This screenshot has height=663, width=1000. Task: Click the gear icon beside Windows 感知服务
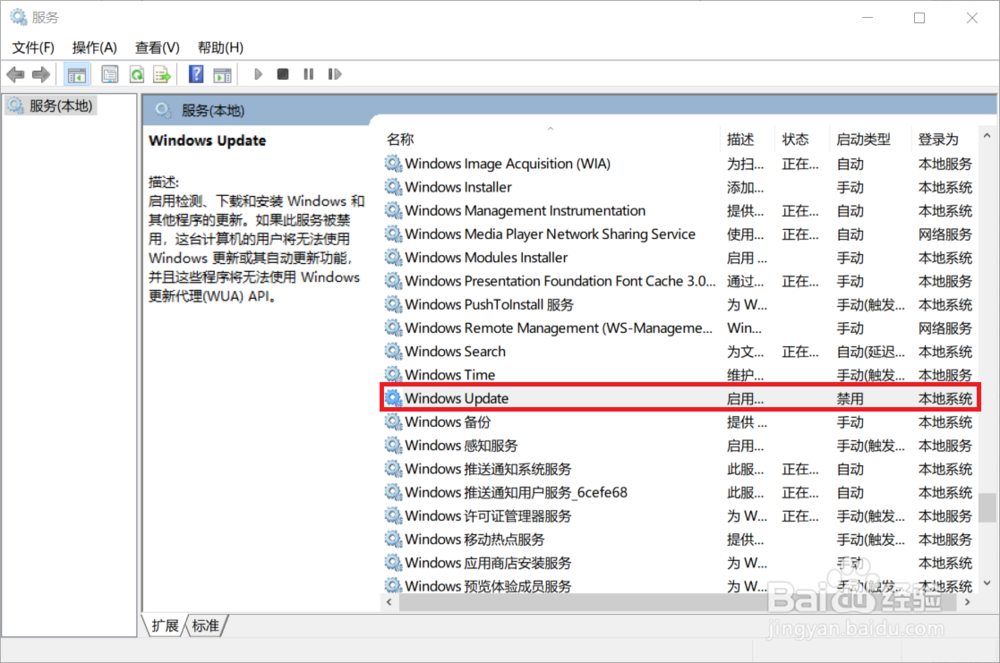[393, 445]
